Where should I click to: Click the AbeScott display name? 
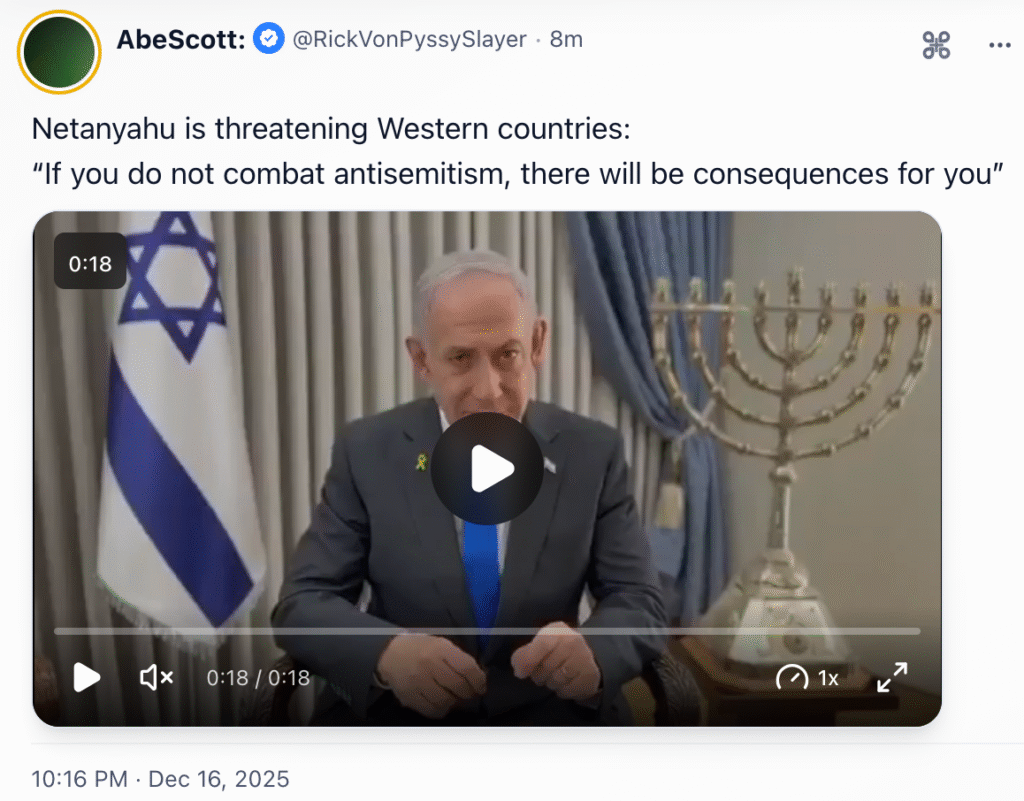coord(180,39)
